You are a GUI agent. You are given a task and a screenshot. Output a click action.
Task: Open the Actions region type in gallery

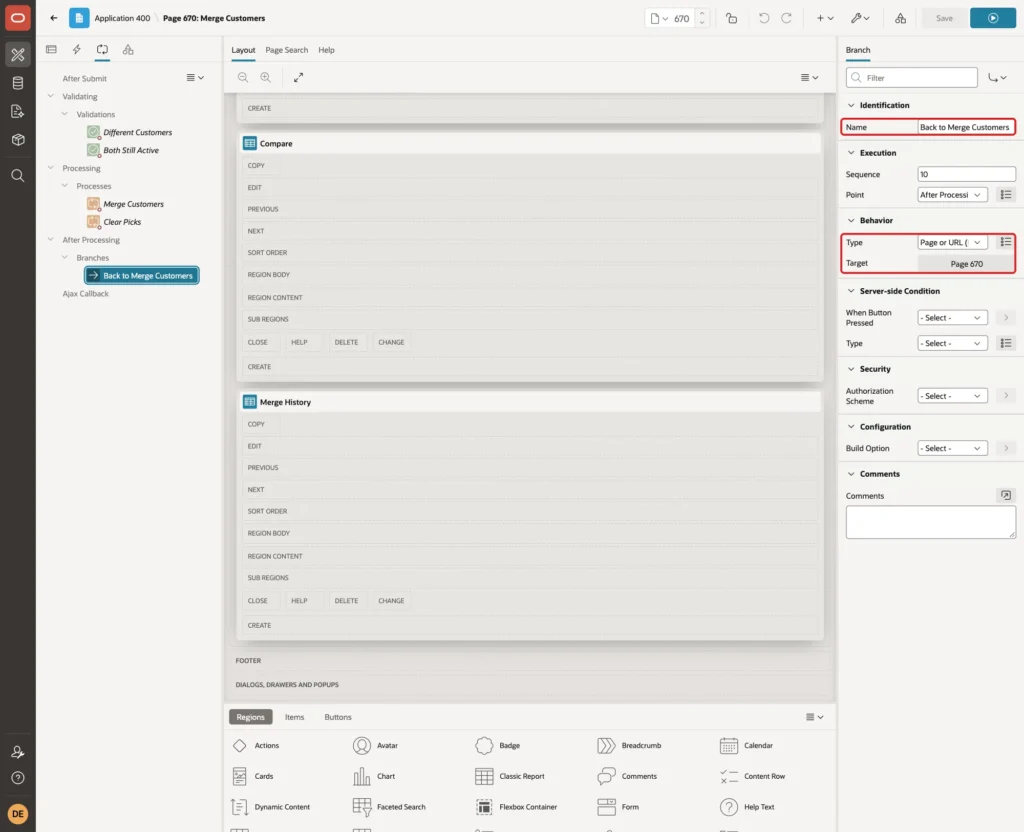(256, 745)
